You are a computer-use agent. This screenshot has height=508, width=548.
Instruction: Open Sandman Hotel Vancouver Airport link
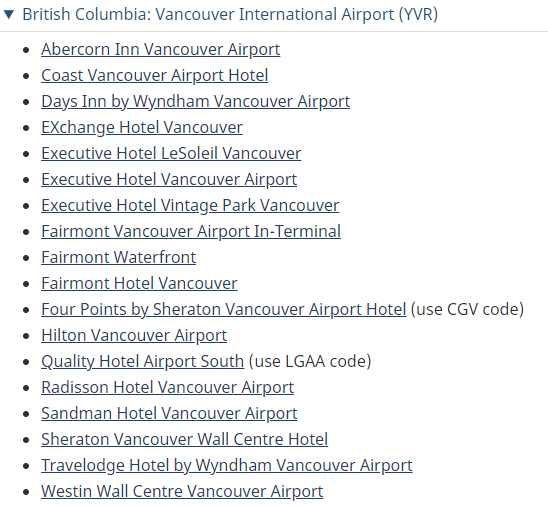169,413
